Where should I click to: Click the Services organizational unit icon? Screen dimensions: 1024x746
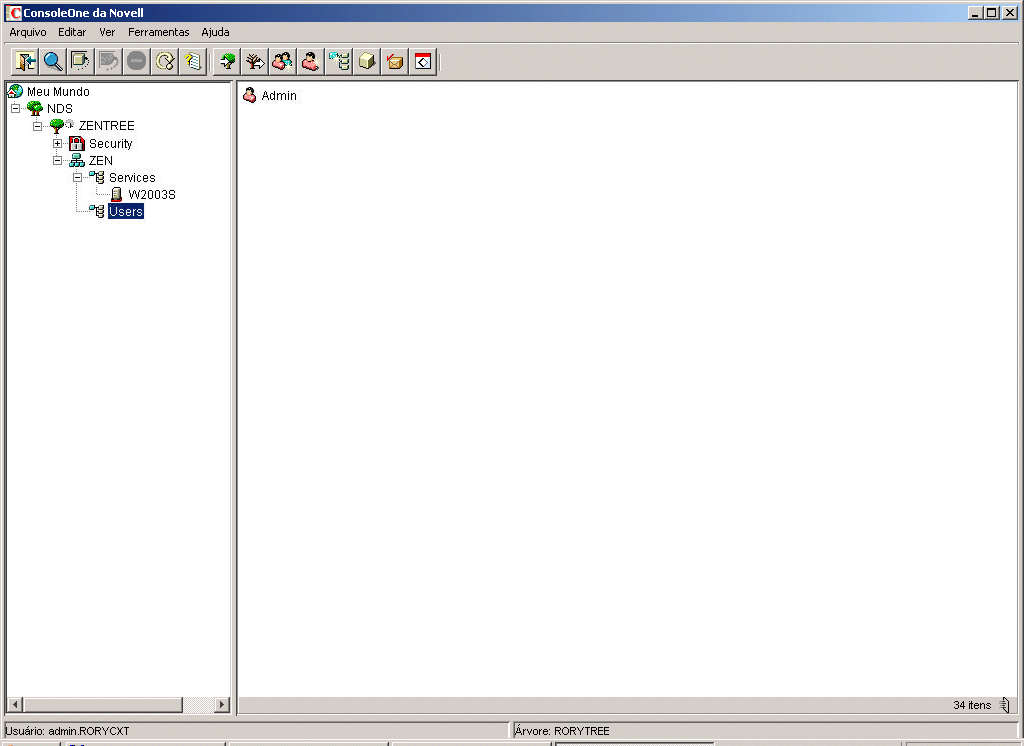tap(97, 177)
